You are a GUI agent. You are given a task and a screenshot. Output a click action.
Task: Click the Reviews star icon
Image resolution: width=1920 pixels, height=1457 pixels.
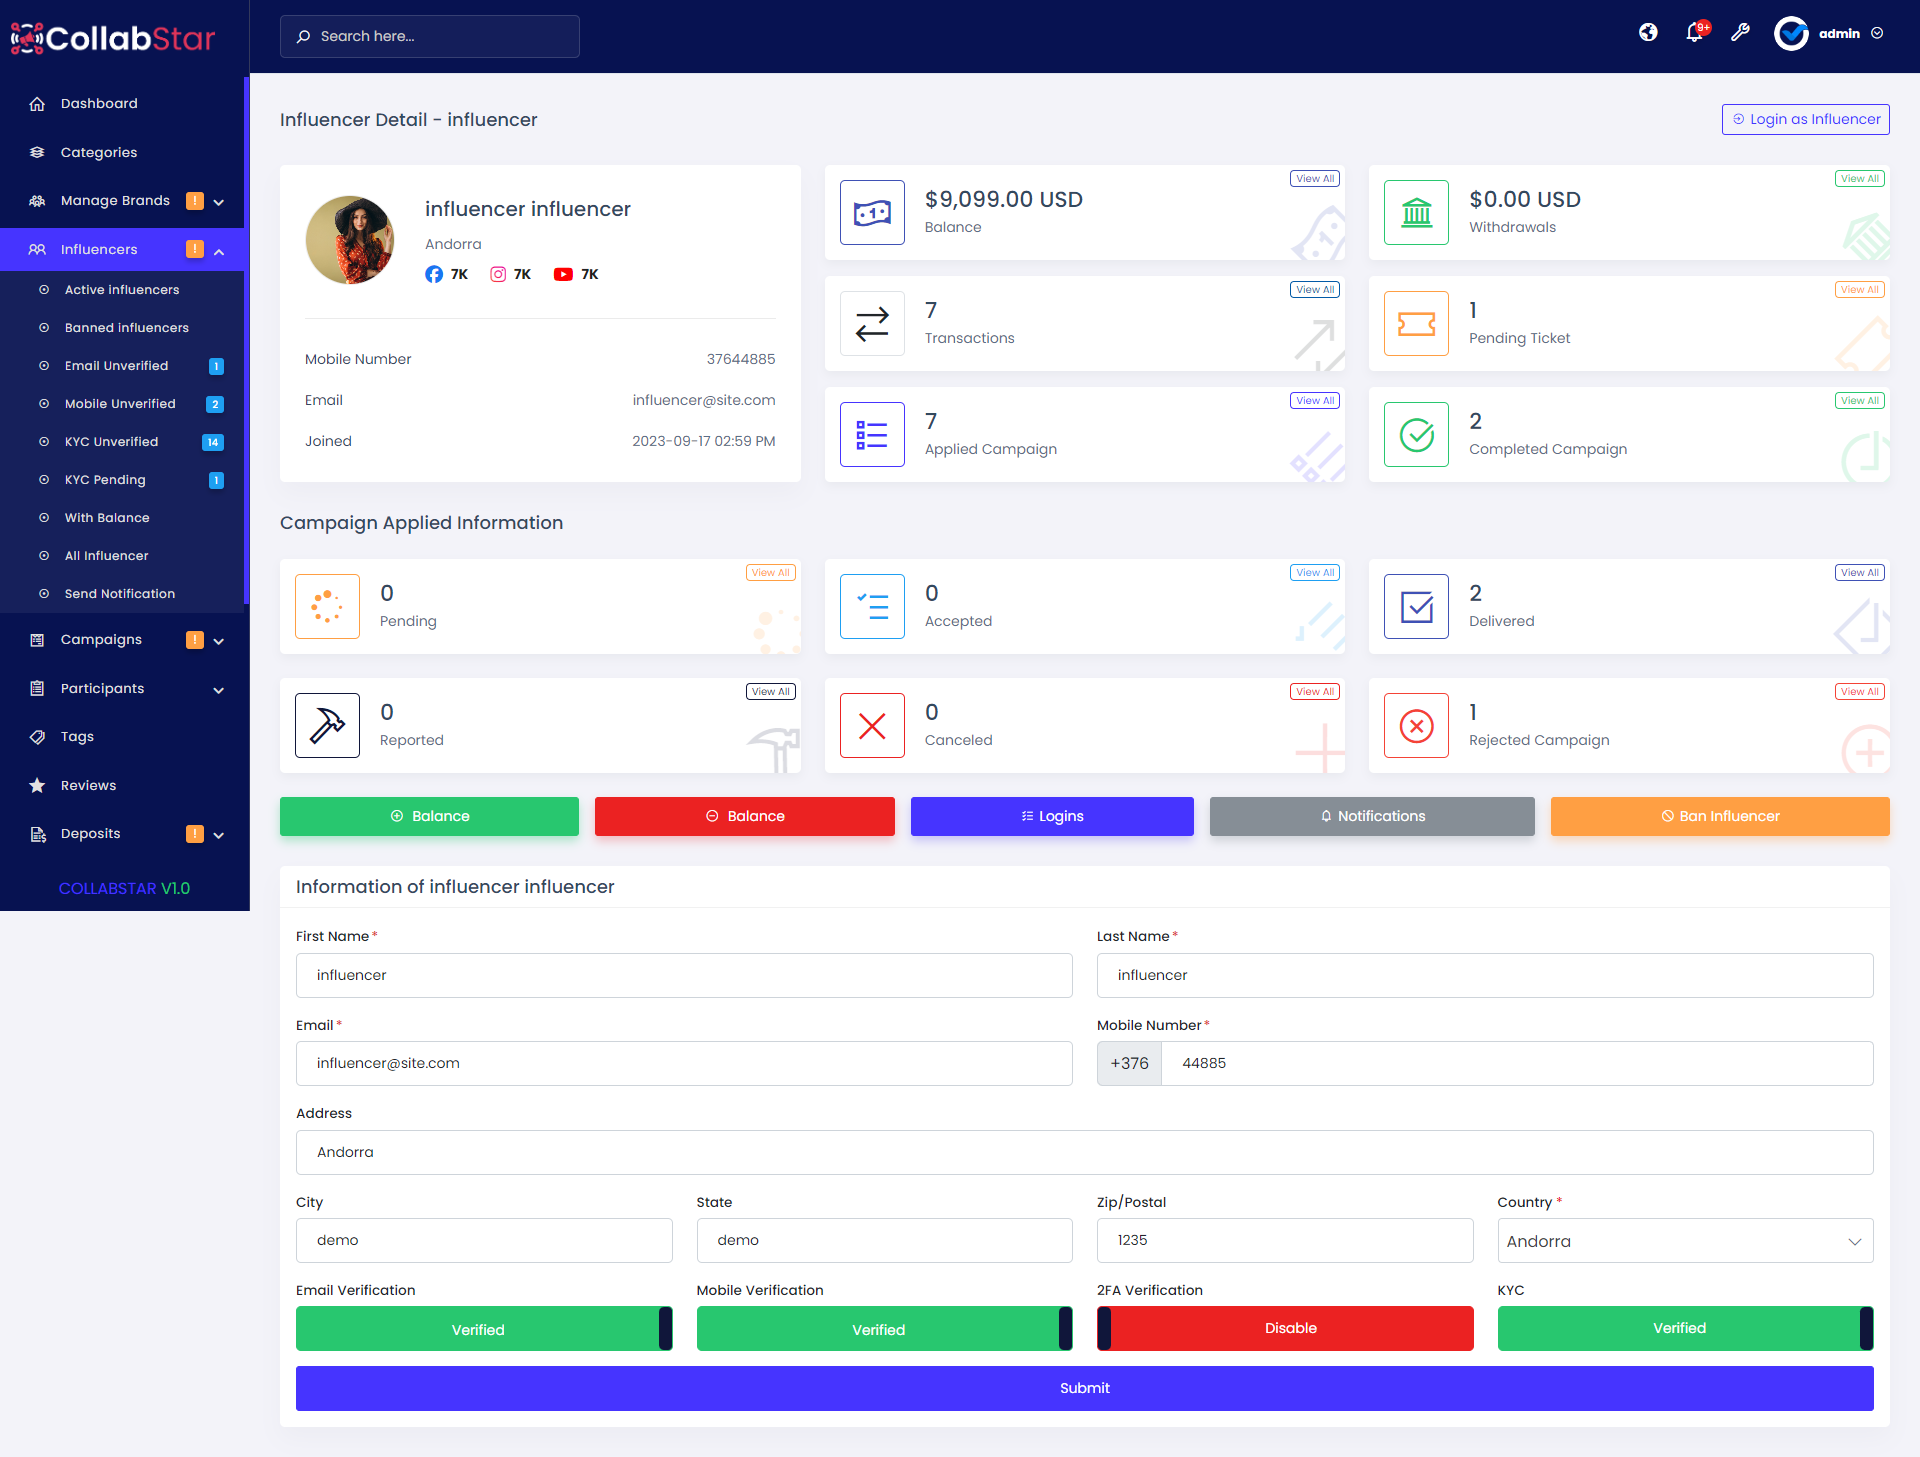pos(37,785)
